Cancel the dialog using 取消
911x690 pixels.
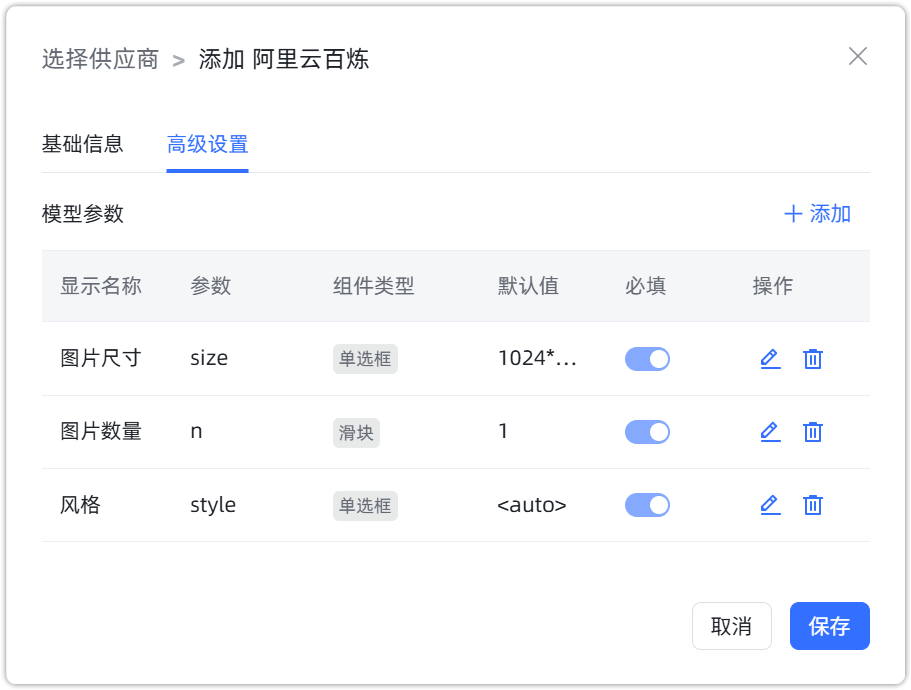pyautogui.click(x=731, y=625)
